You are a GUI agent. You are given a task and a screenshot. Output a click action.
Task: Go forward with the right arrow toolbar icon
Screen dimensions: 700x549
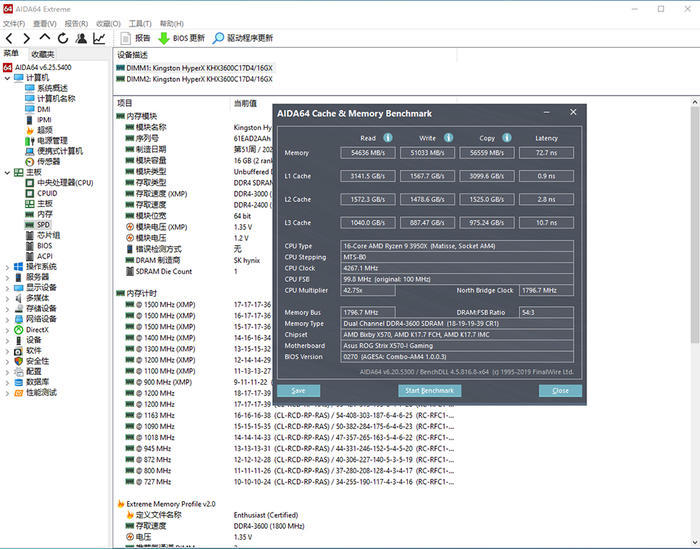click(x=27, y=39)
